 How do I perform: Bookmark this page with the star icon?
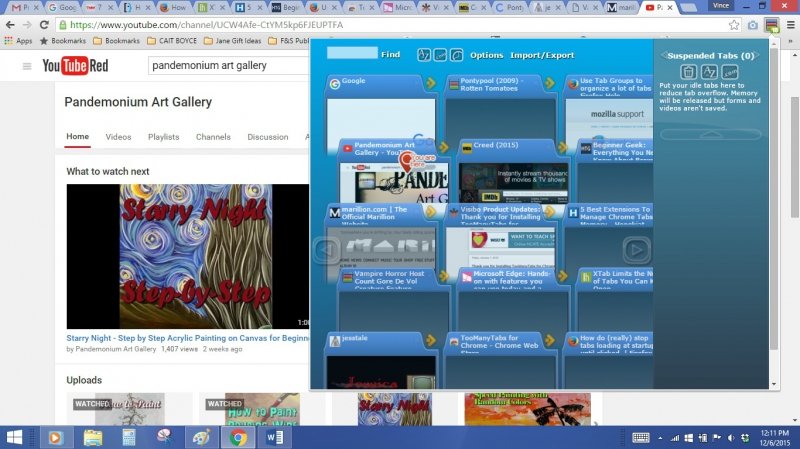pyautogui.click(x=734, y=25)
